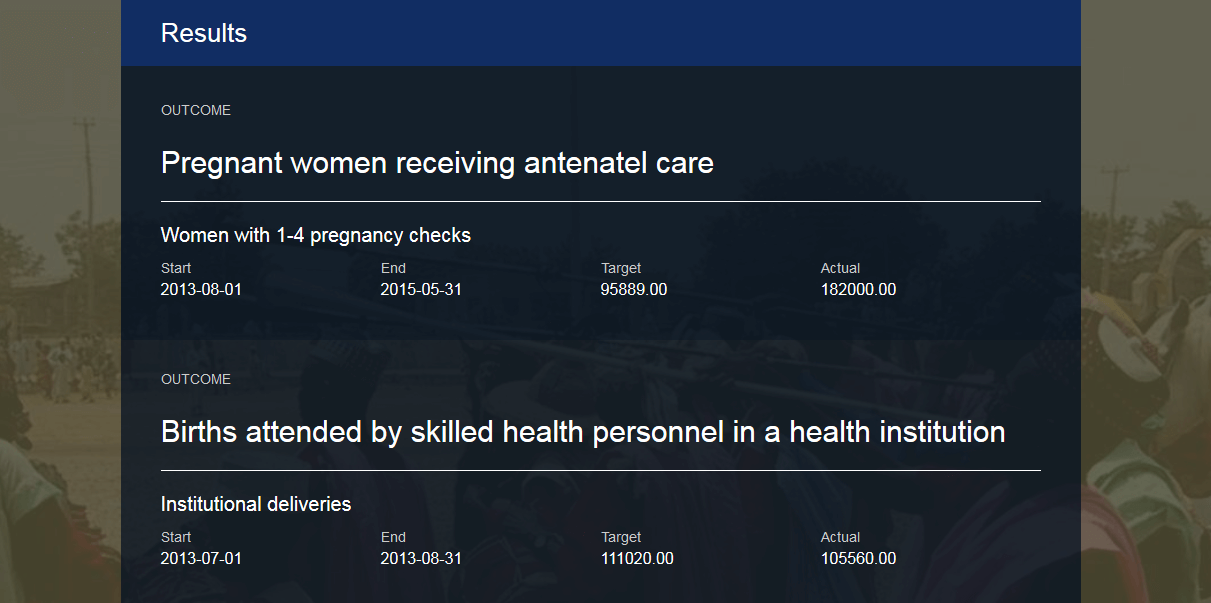Image resolution: width=1211 pixels, height=603 pixels.
Task: Select heading Pregnant women receiving antenatel care
Action: point(437,163)
